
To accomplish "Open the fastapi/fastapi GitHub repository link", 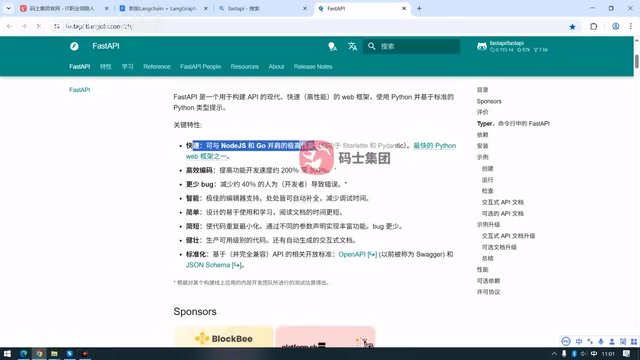I will coord(513,47).
